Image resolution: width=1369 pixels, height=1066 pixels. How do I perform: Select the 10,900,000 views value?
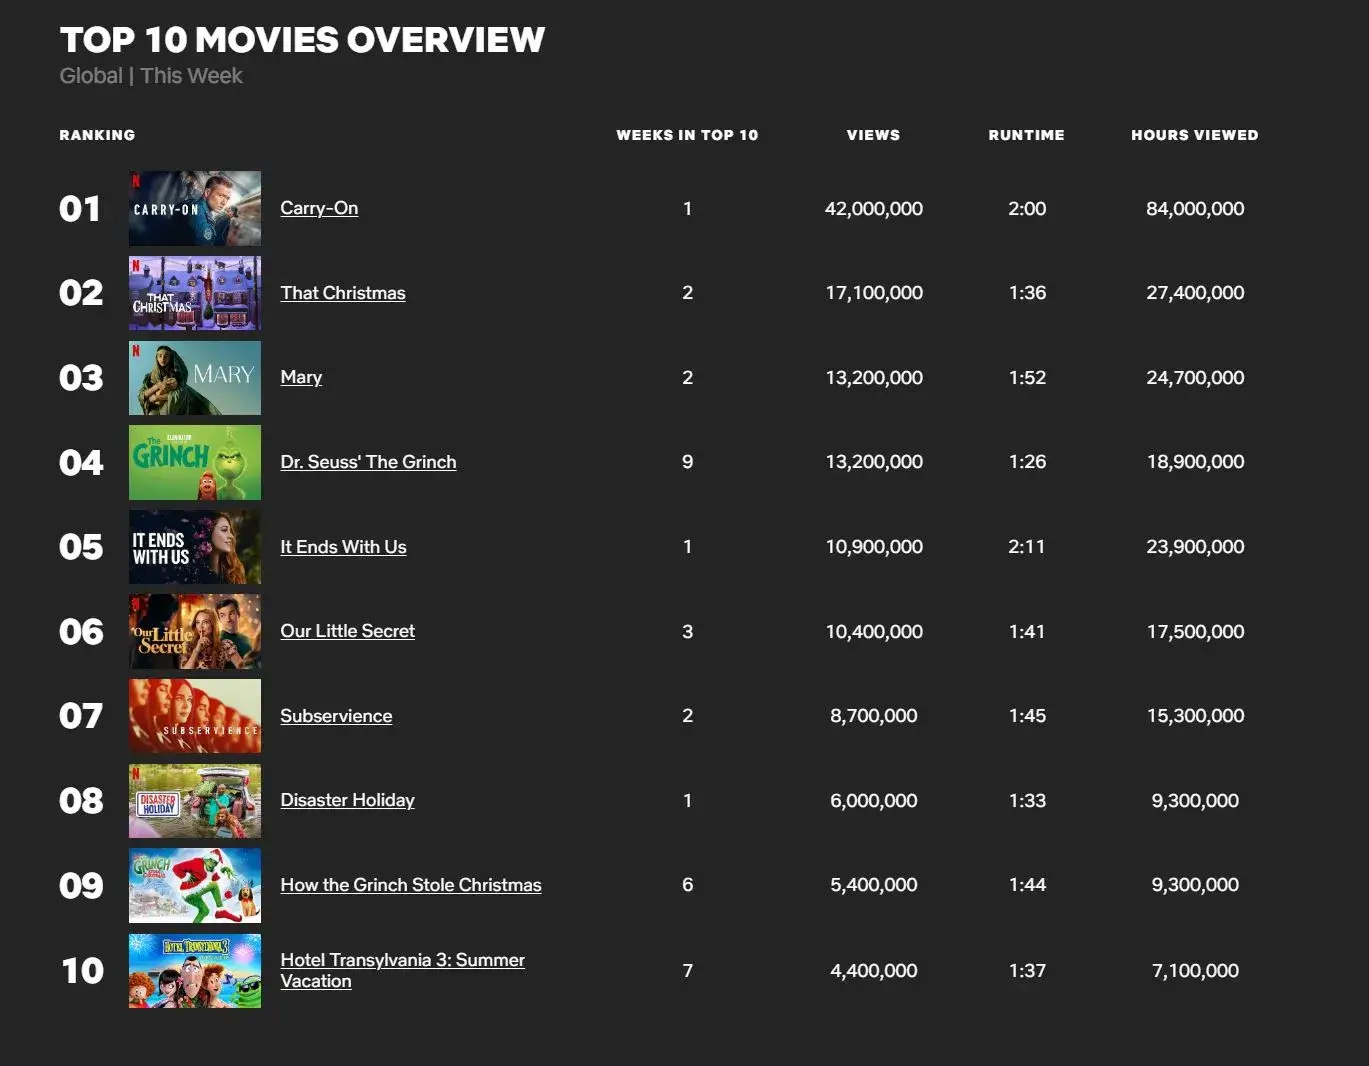pos(874,547)
